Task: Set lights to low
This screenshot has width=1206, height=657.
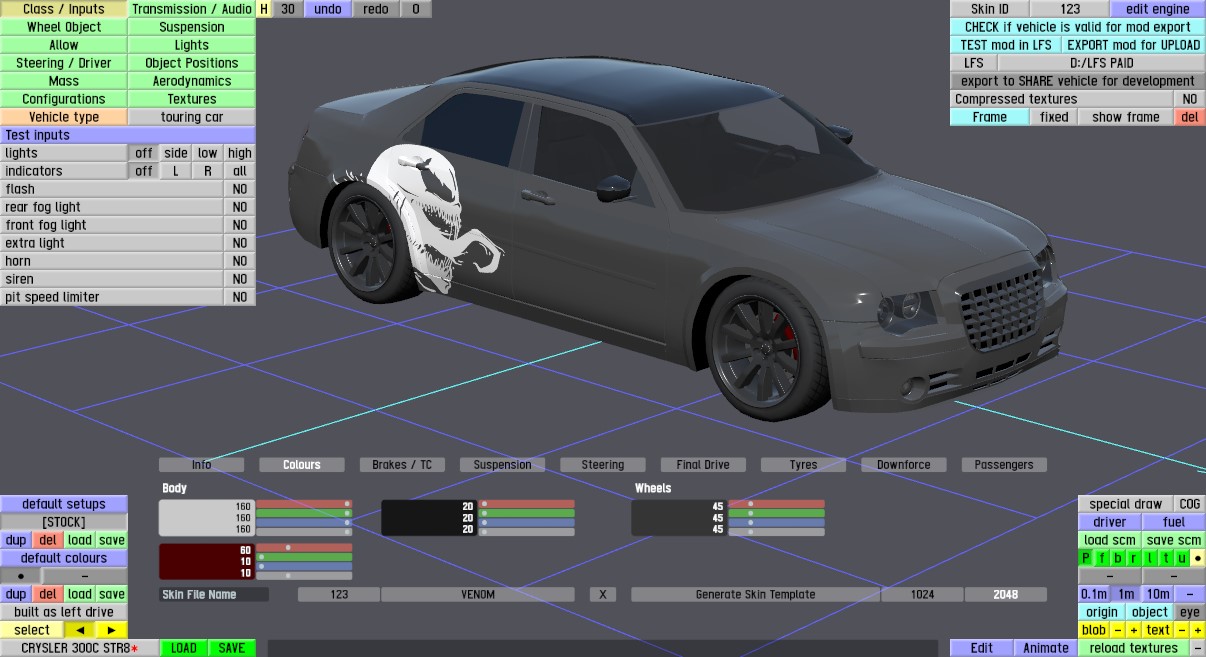Action: click(208, 153)
